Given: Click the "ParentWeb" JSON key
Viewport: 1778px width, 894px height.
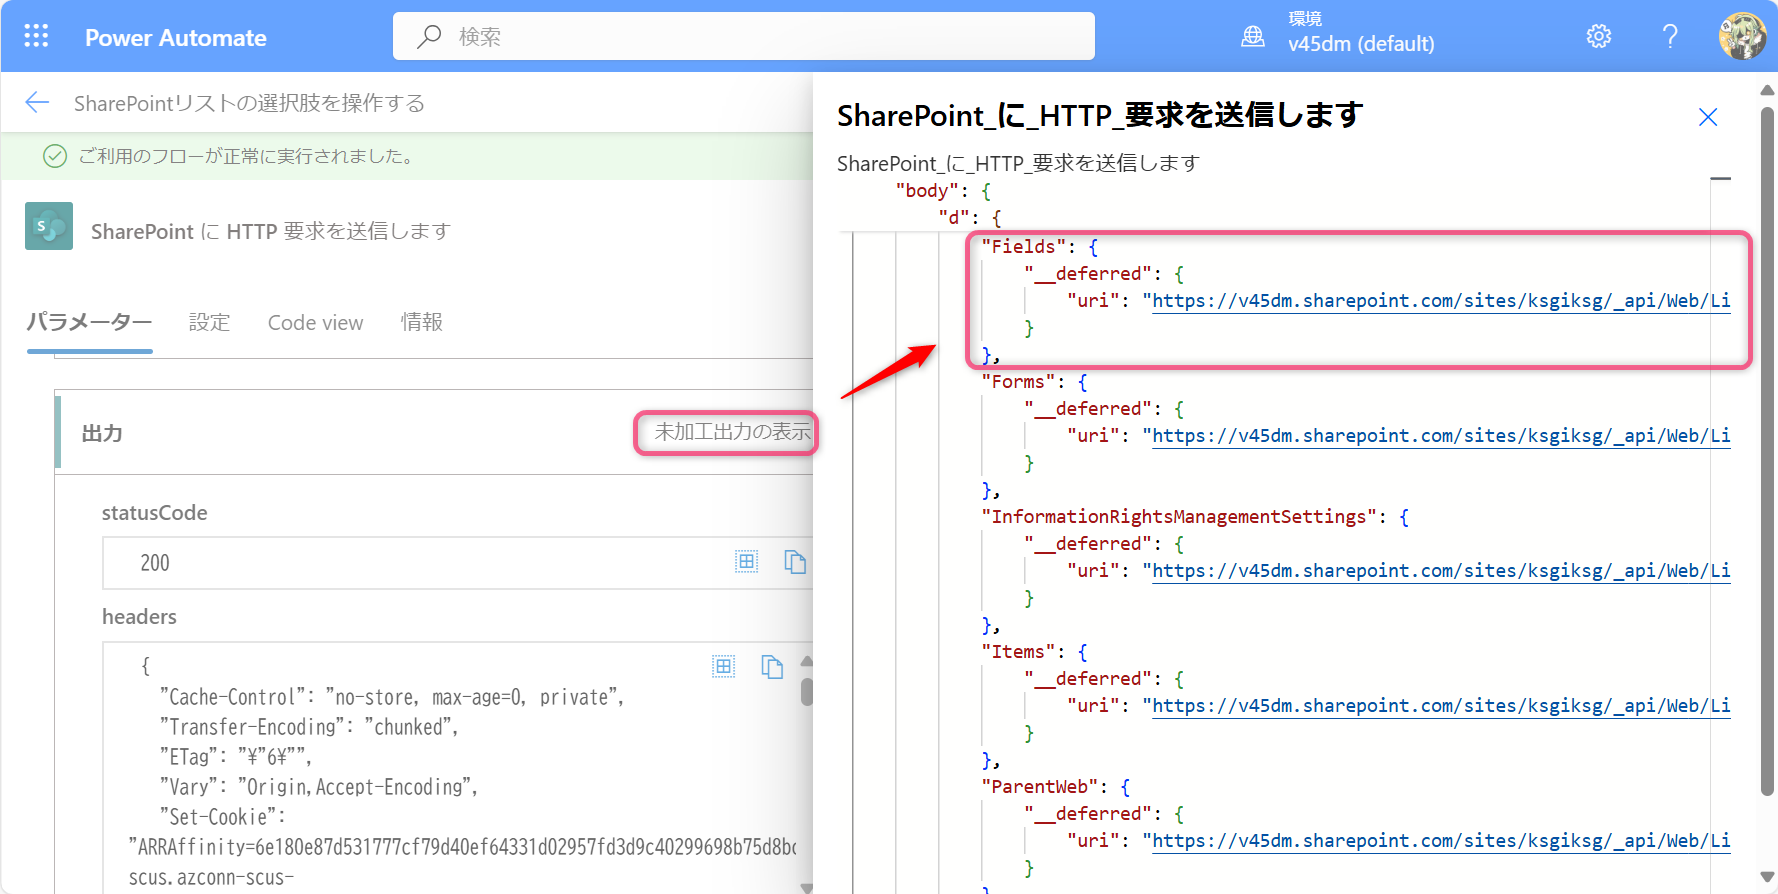Looking at the screenshot, I should [x=1039, y=787].
